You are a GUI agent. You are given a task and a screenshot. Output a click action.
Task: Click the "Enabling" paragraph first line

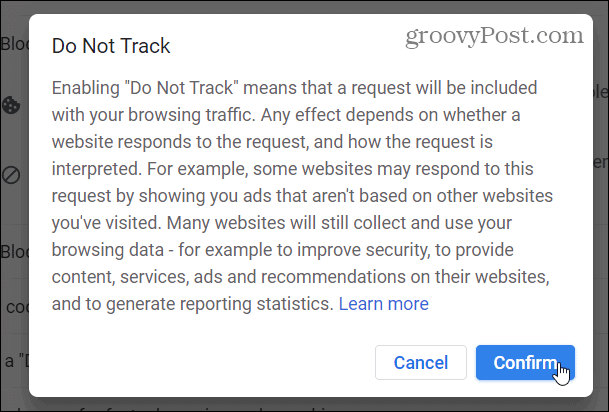point(294,88)
